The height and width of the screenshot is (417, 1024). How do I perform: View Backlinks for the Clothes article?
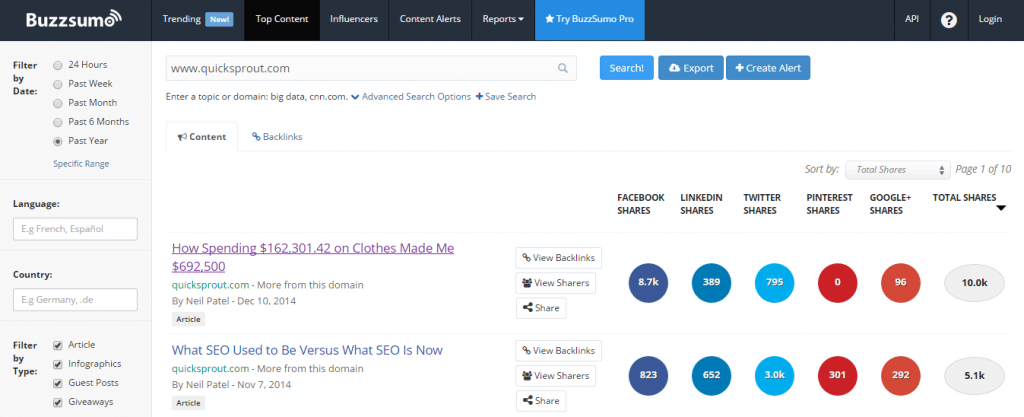[558, 258]
